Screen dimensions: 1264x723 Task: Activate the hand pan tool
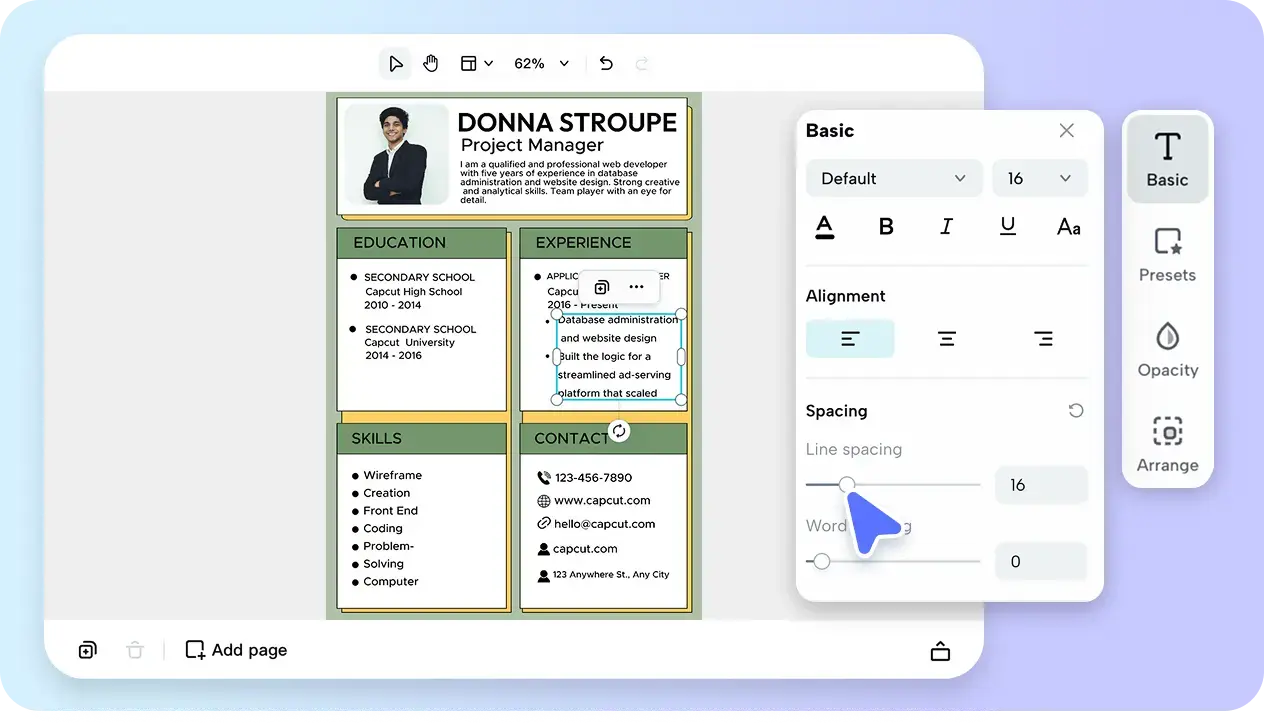point(430,64)
